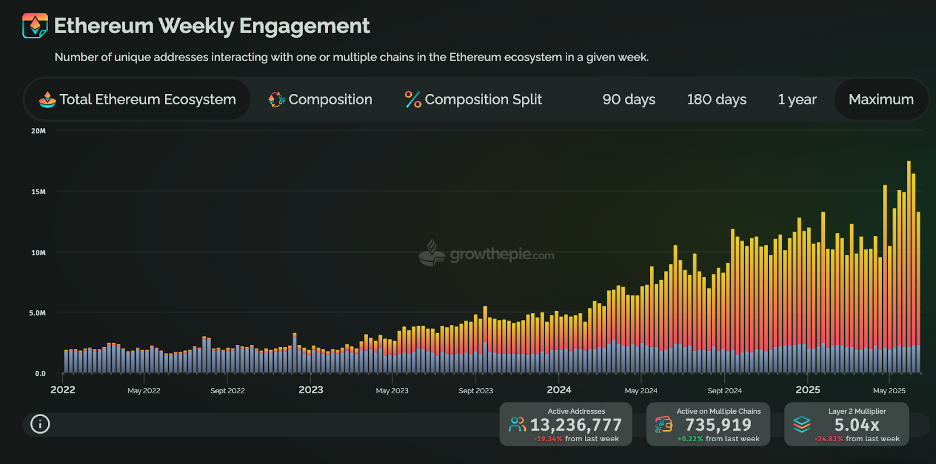Click the Active on Multiple Chains icon
Viewport: 936px width, 464px height.
click(x=664, y=424)
